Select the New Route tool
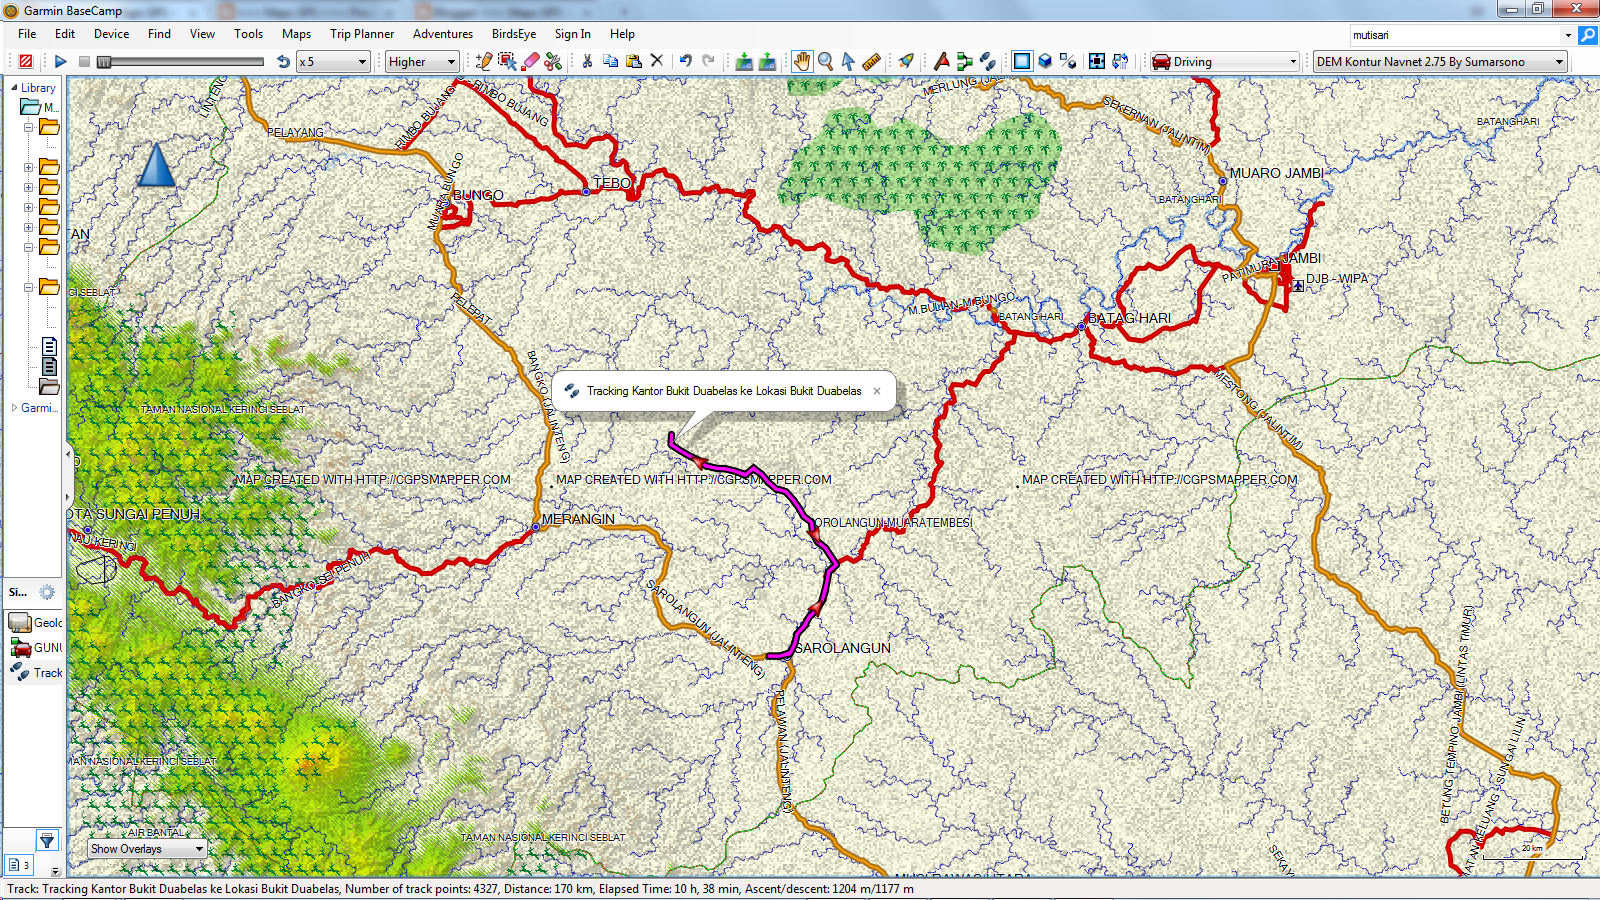1600x900 pixels. 964,61
